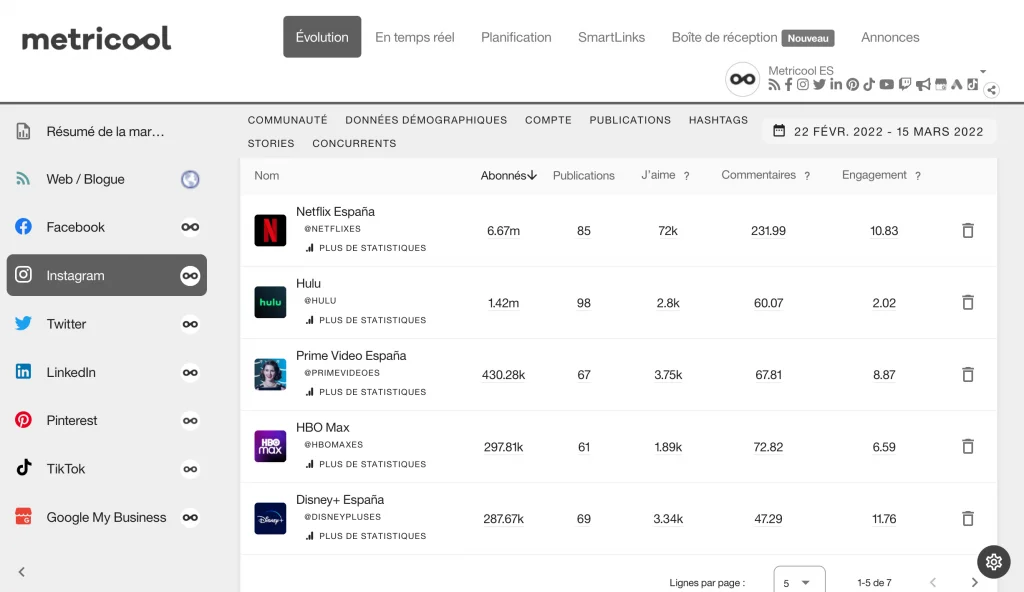
Task: Open the En temps réel tab
Action: click(415, 37)
